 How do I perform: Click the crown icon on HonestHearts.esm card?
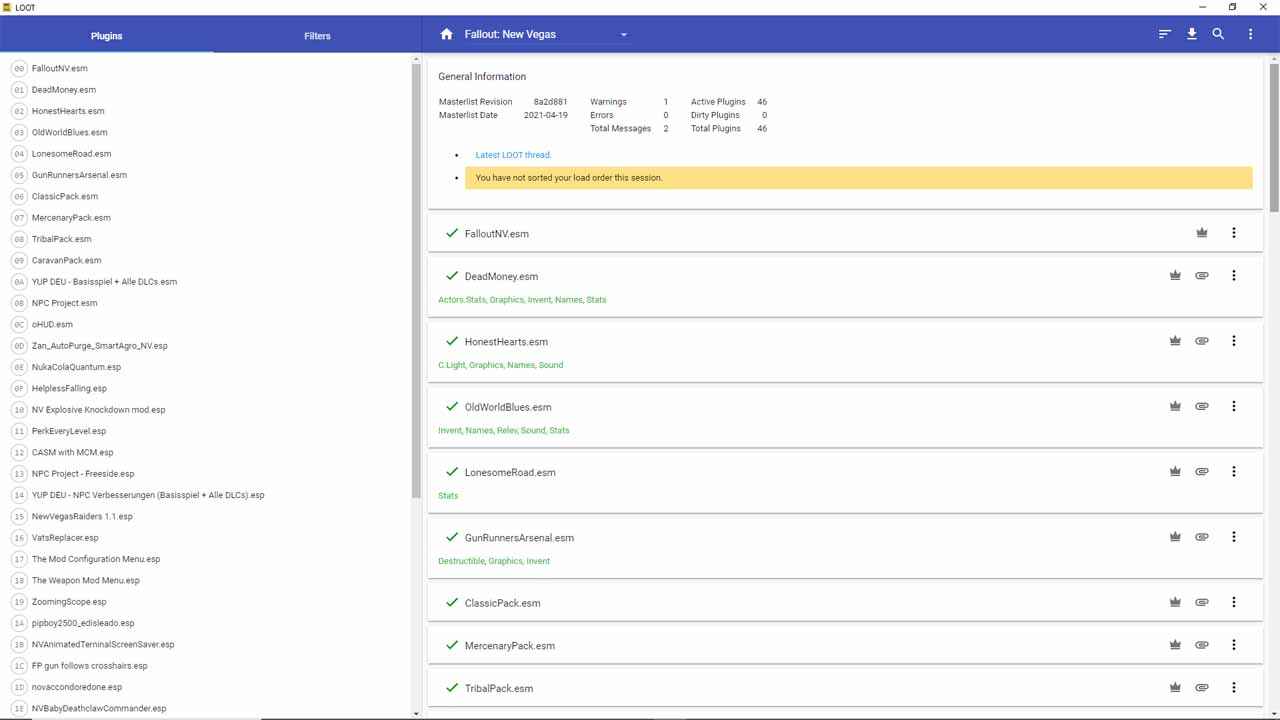click(x=1175, y=341)
